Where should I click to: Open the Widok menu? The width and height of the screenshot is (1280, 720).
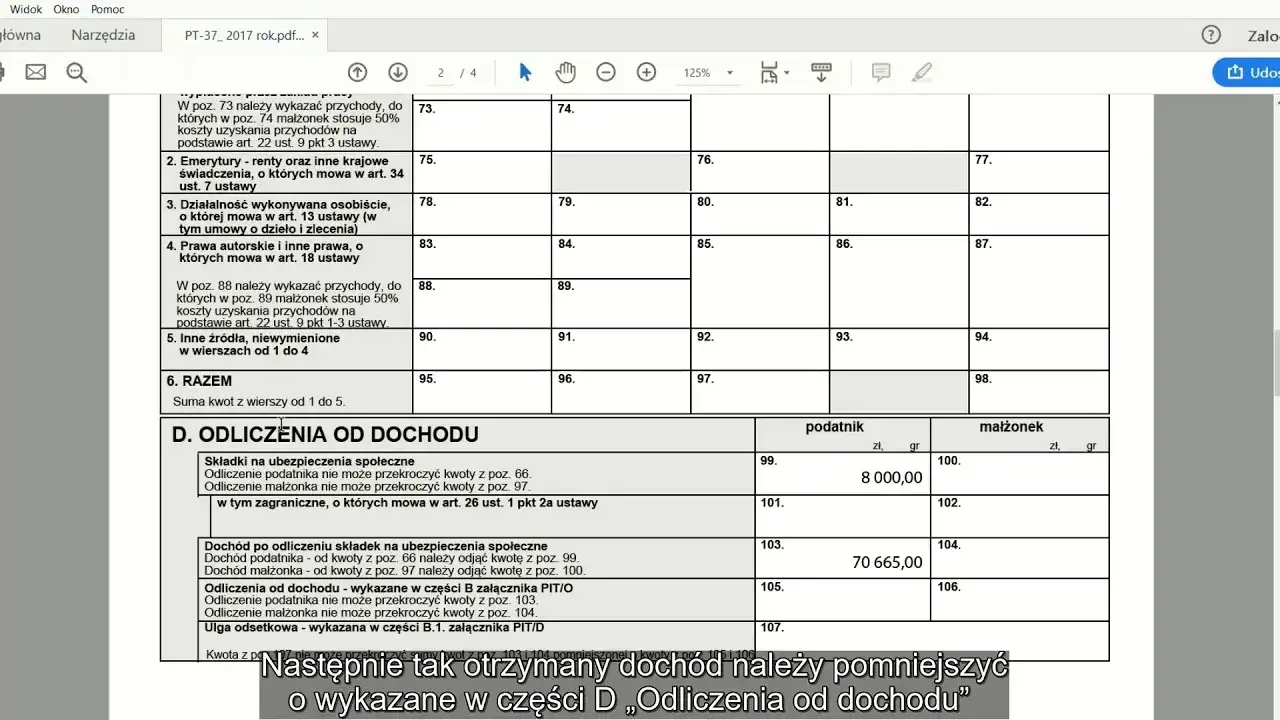tap(25, 8)
